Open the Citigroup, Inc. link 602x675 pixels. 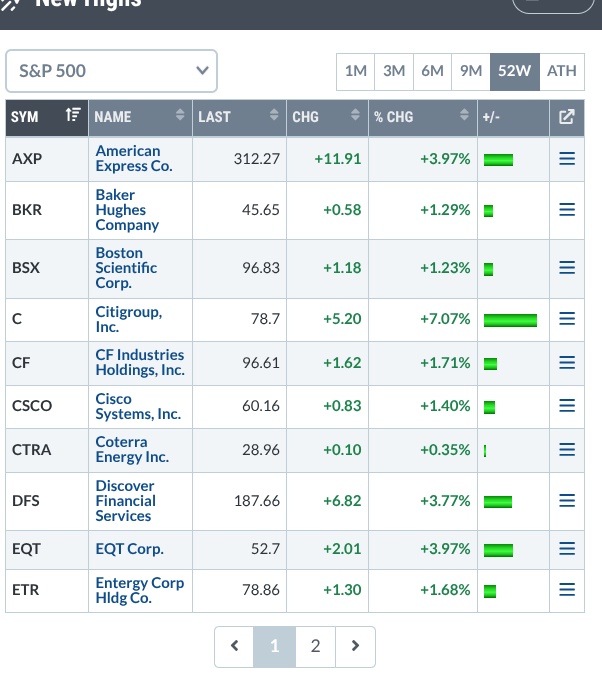pos(129,319)
